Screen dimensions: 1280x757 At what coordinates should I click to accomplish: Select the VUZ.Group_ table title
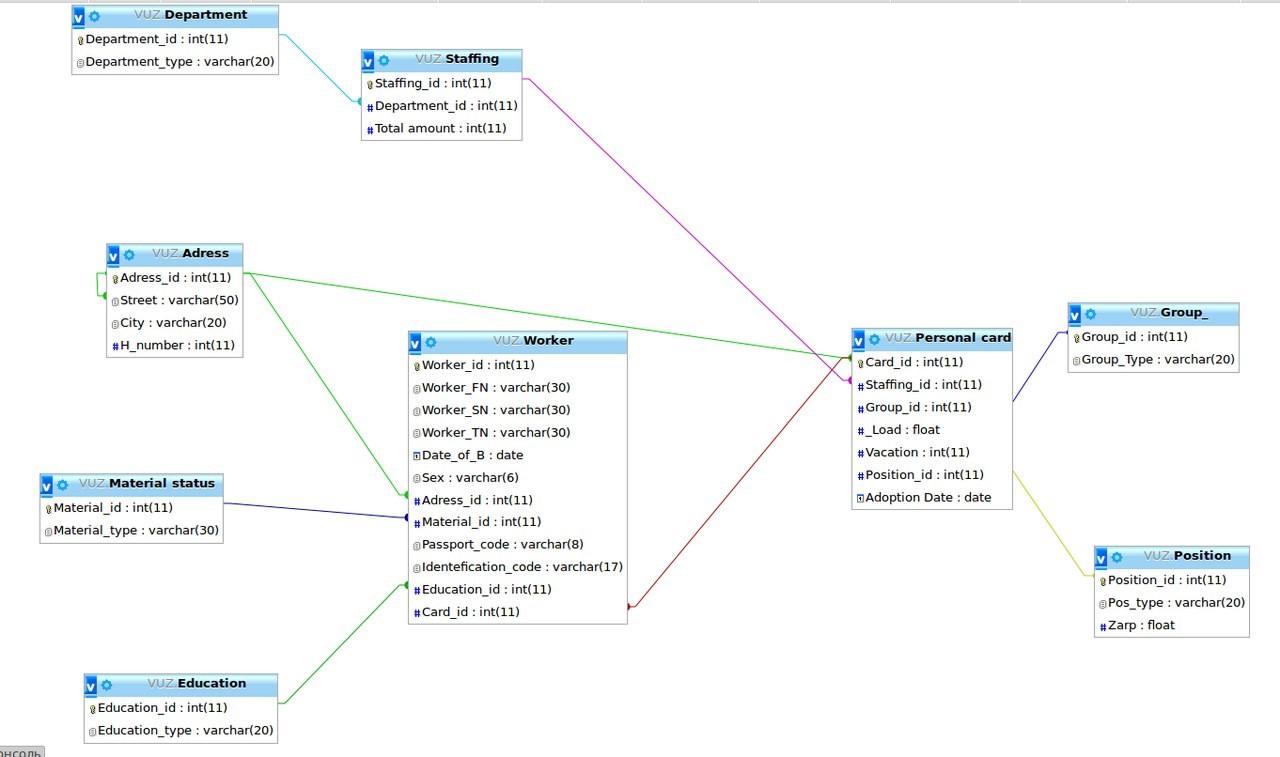click(1169, 313)
